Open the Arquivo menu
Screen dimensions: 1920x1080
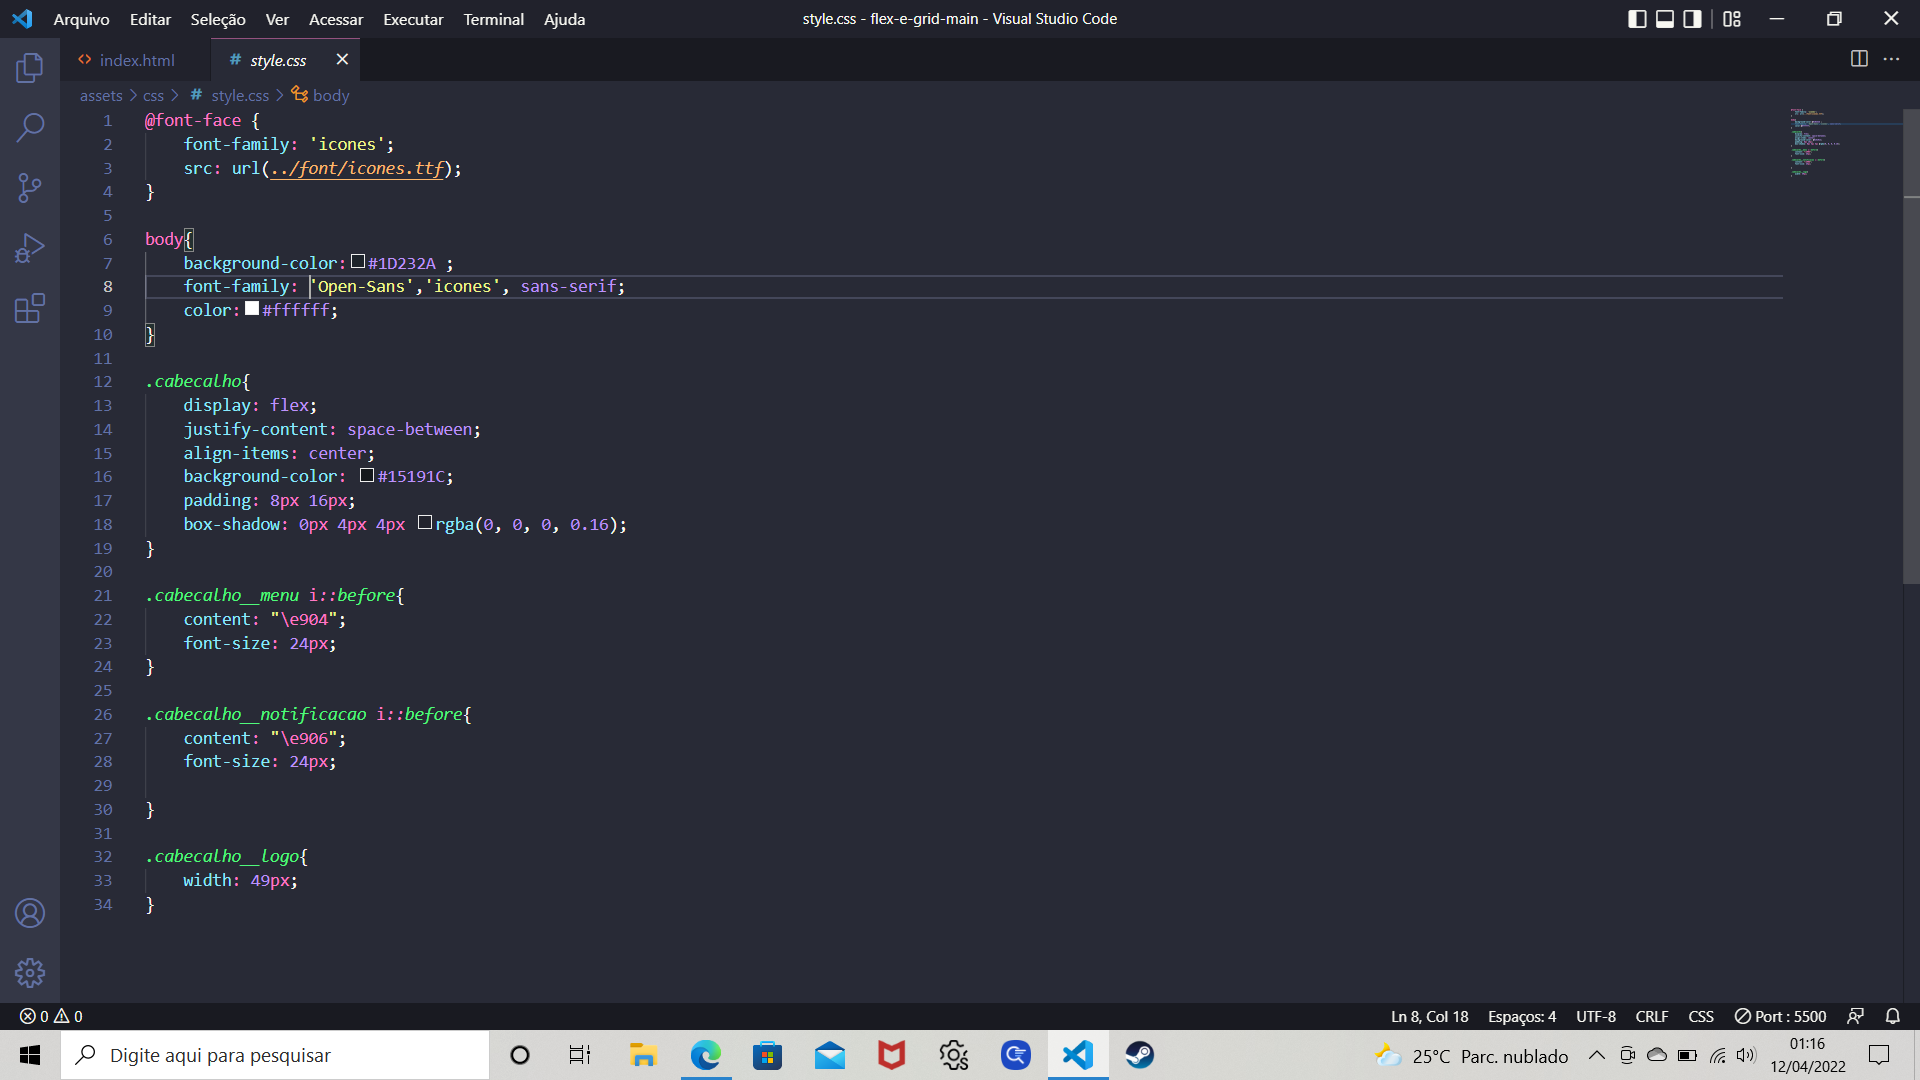81,19
